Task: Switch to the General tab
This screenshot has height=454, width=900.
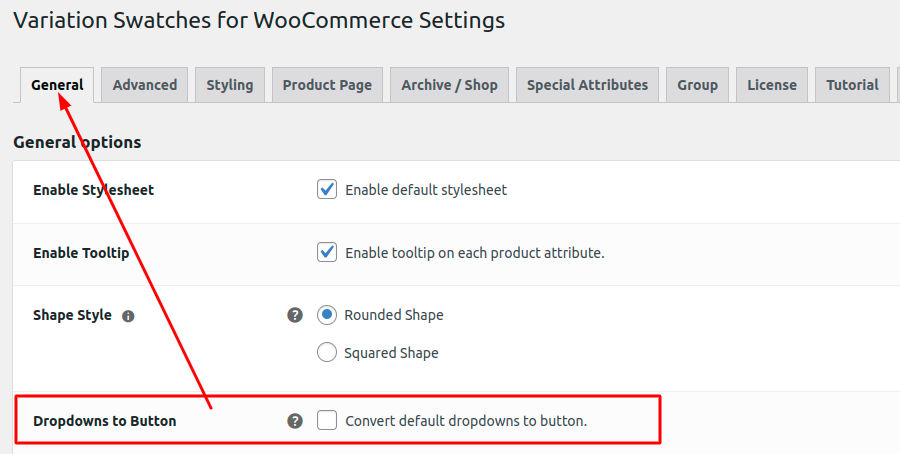Action: point(57,85)
